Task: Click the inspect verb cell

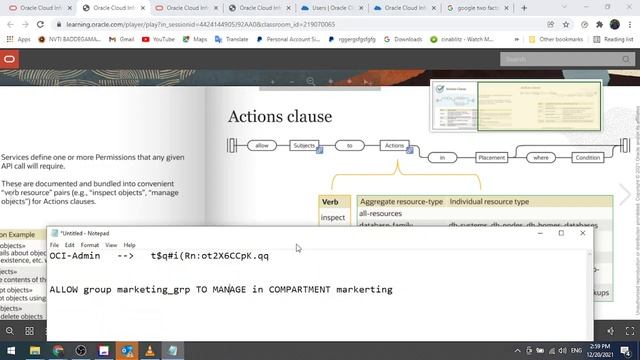Action: (x=333, y=218)
